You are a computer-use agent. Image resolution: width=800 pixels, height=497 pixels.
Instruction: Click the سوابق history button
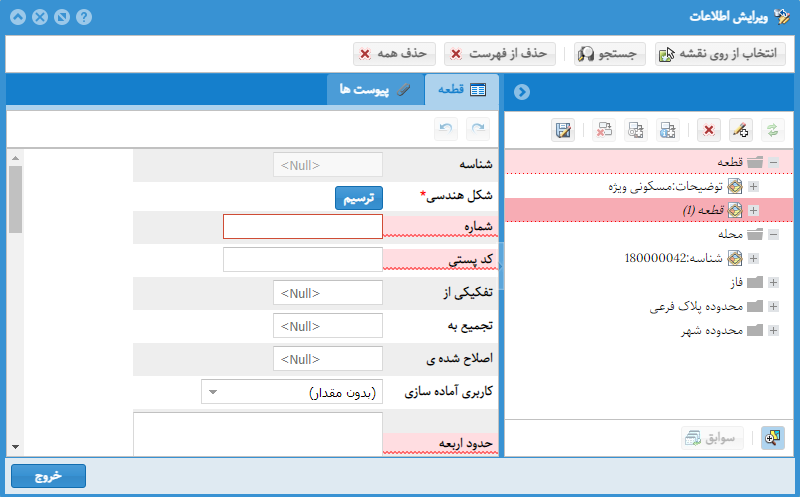712,438
